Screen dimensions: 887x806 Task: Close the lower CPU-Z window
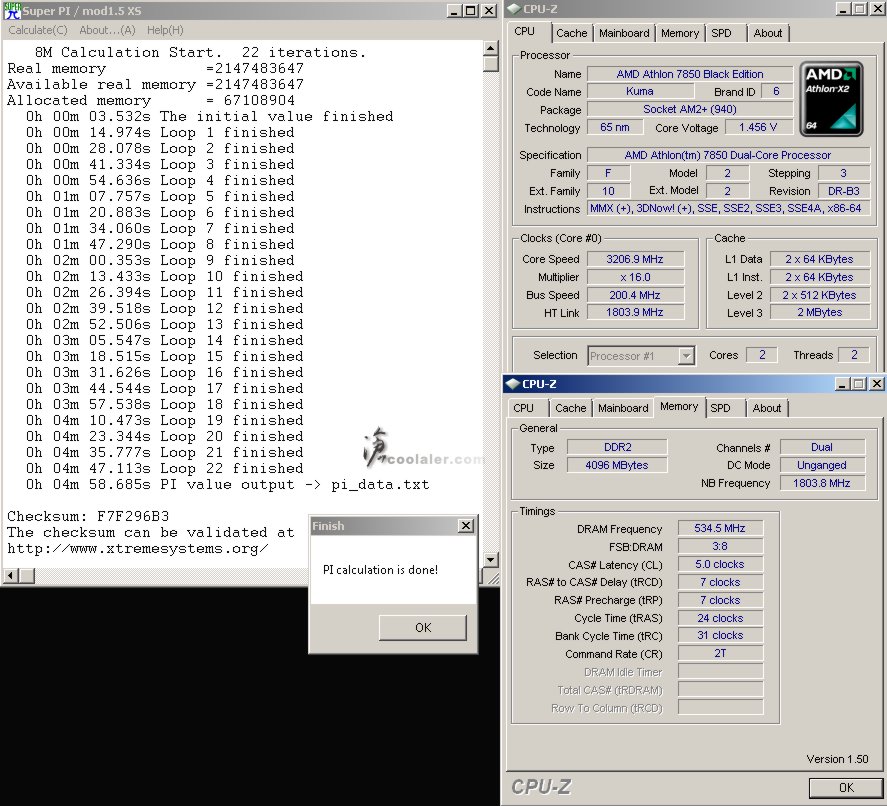pos(876,384)
